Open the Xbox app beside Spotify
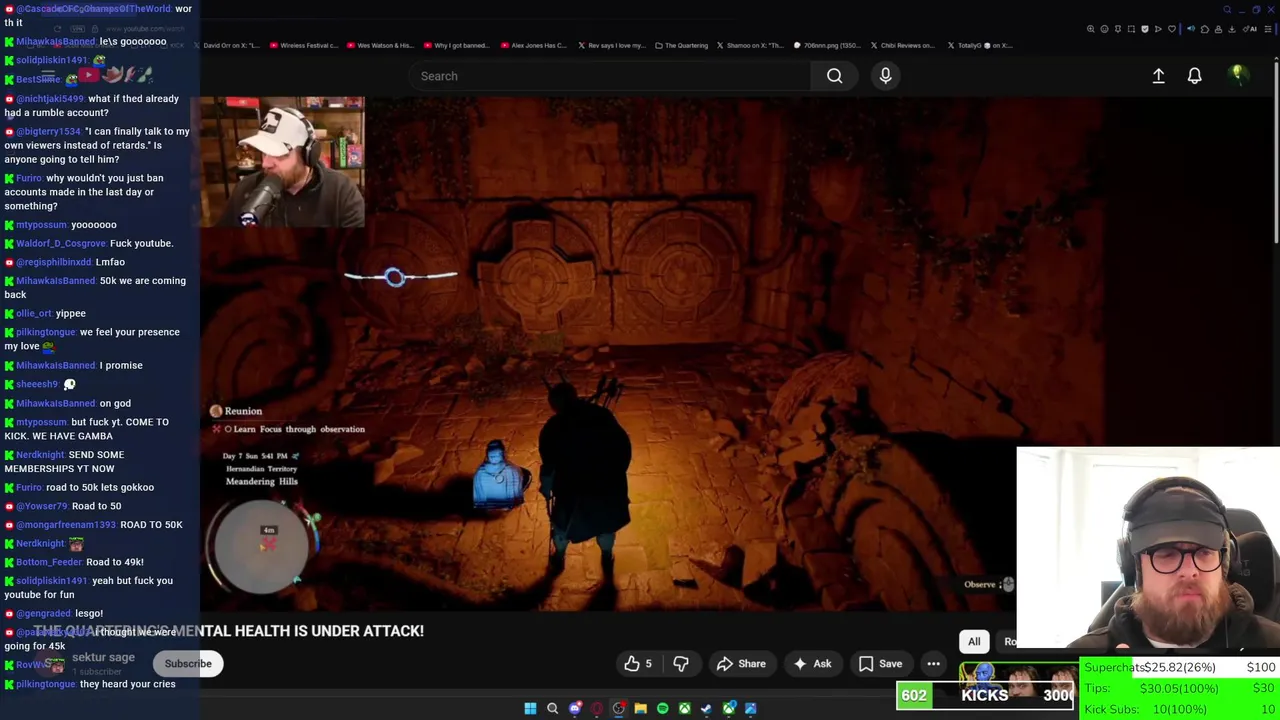 684,708
